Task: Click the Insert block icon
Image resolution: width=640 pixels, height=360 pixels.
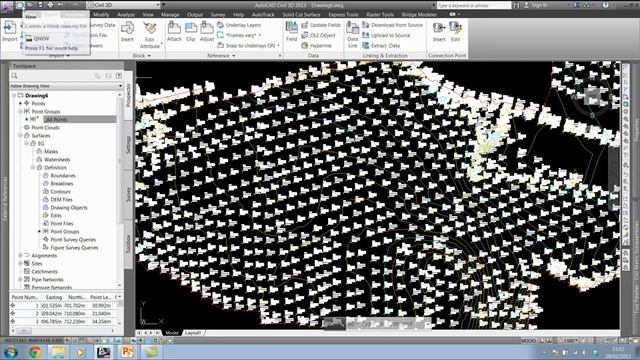Action: coord(127,31)
